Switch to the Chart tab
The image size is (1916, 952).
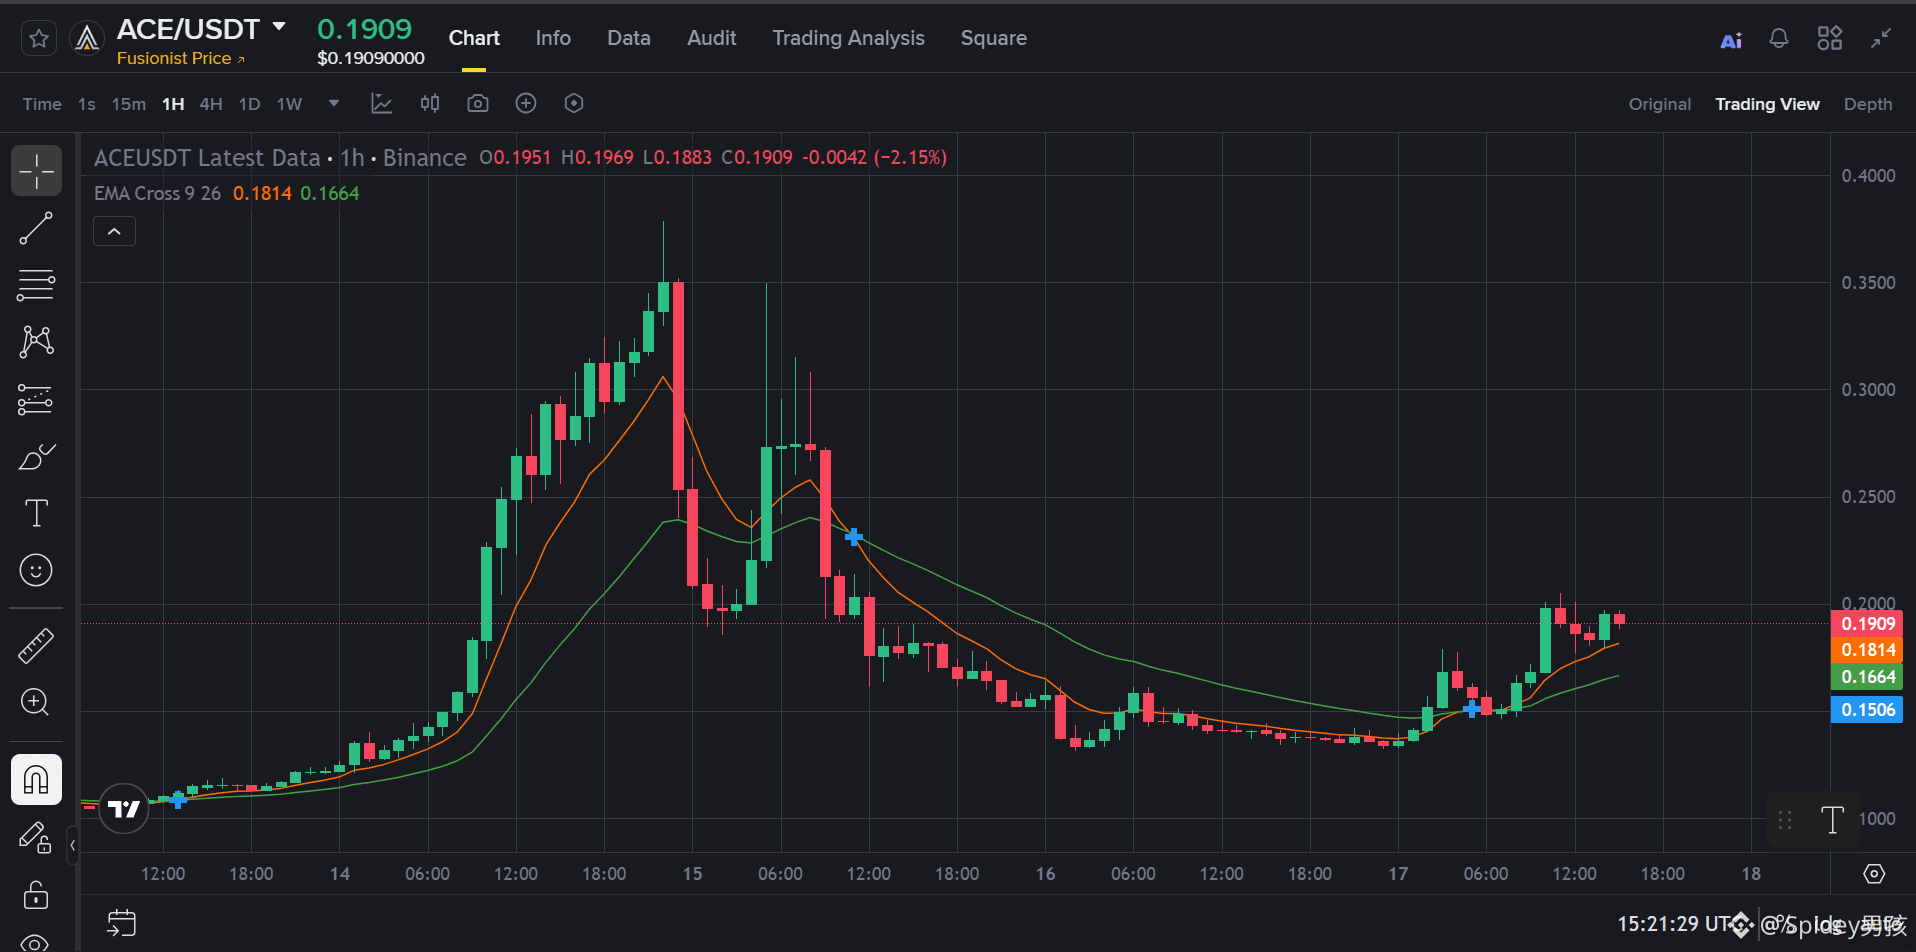pos(474,38)
